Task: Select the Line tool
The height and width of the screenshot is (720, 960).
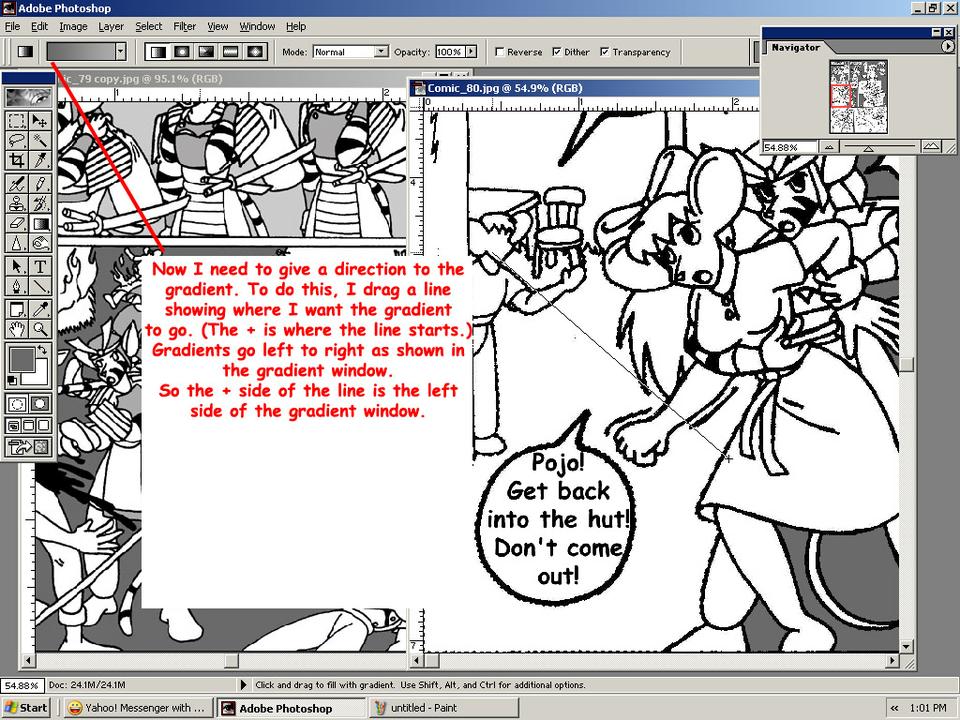Action: [x=40, y=286]
